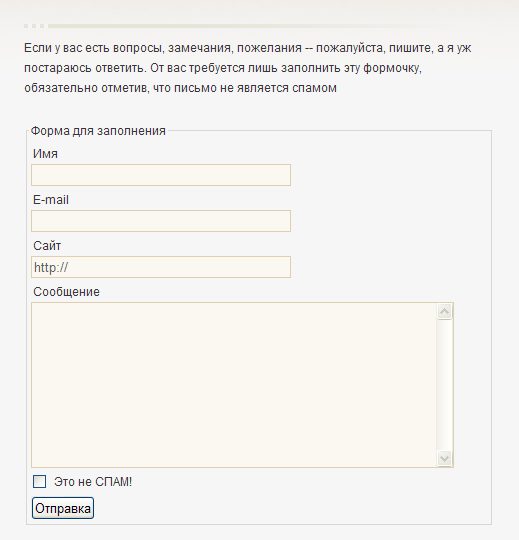
Task: Focus the Имя text field
Action: (161, 175)
